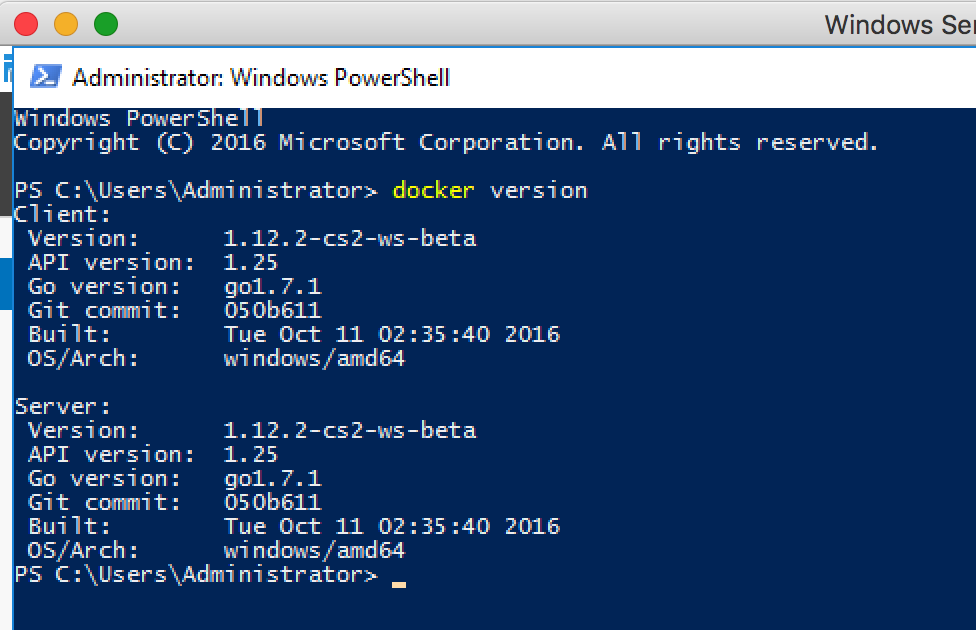Maximize window using the green button

coord(106,24)
